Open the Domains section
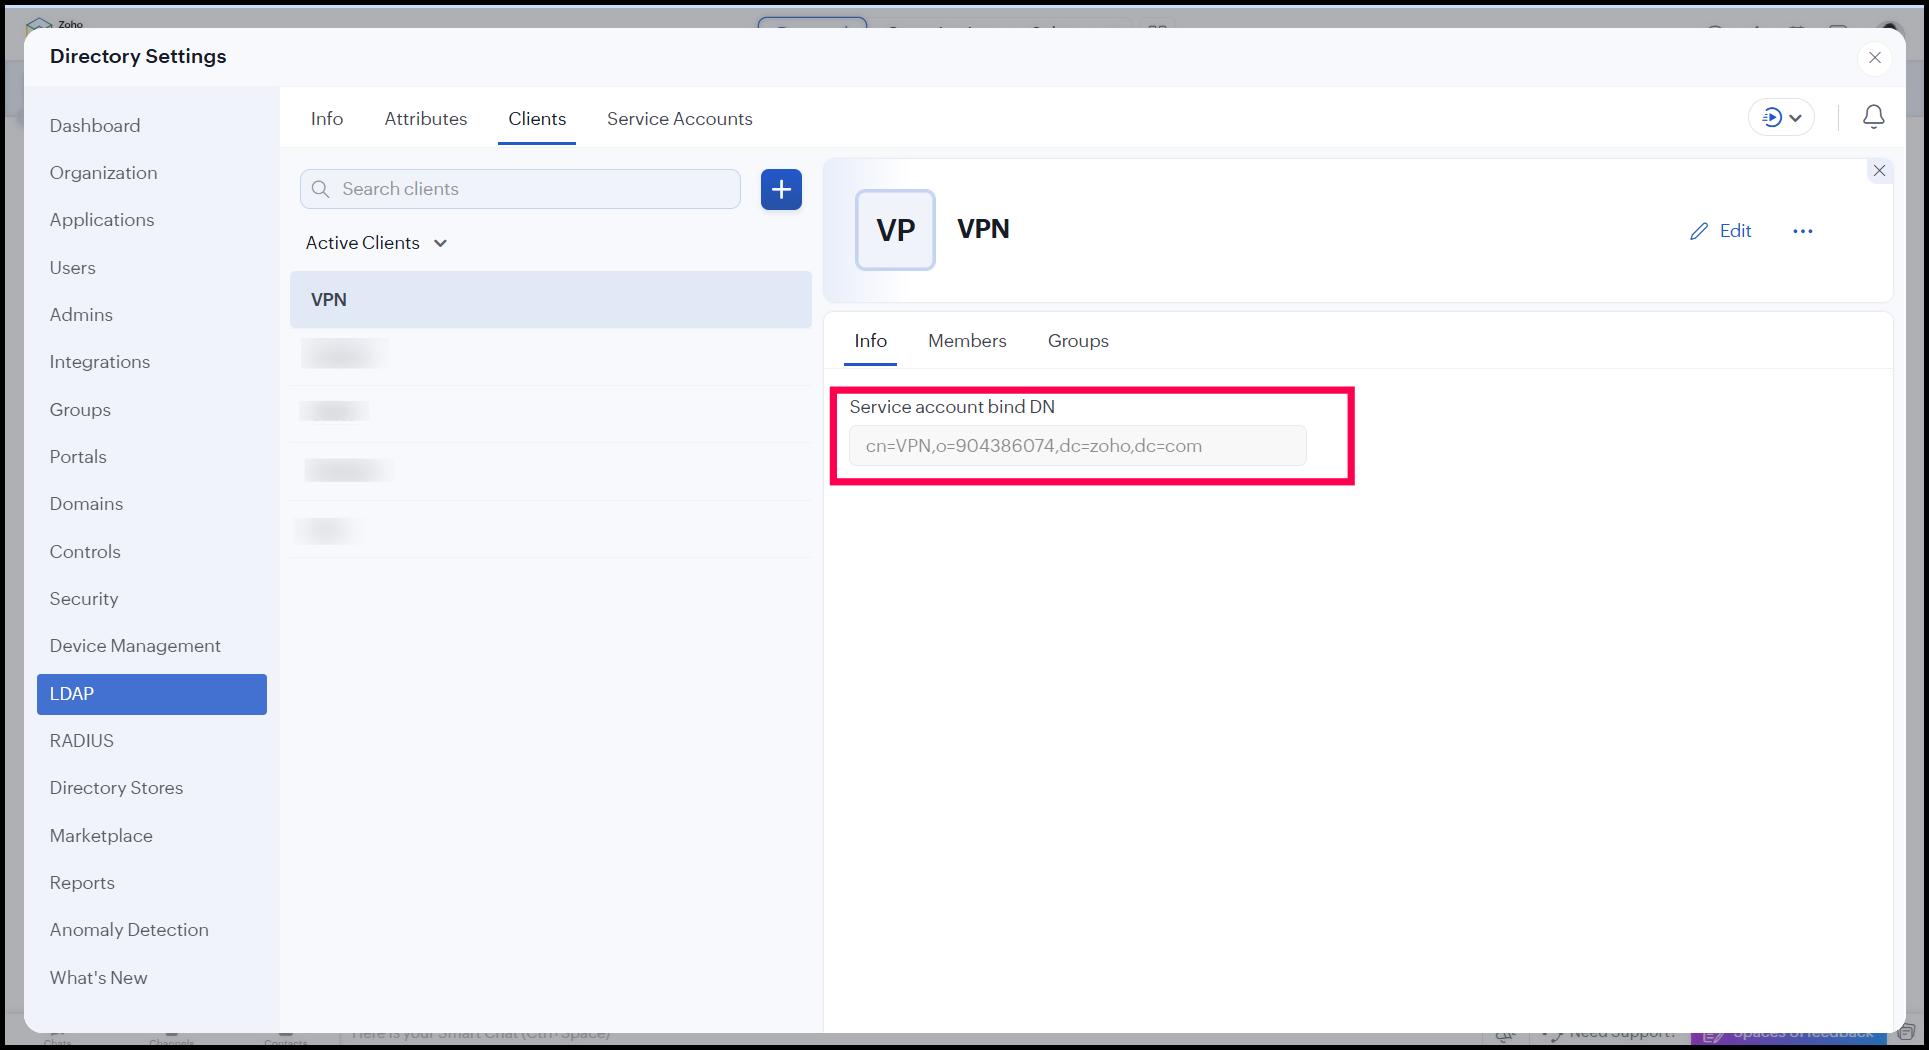Viewport: 1929px width, 1050px height. (x=87, y=504)
